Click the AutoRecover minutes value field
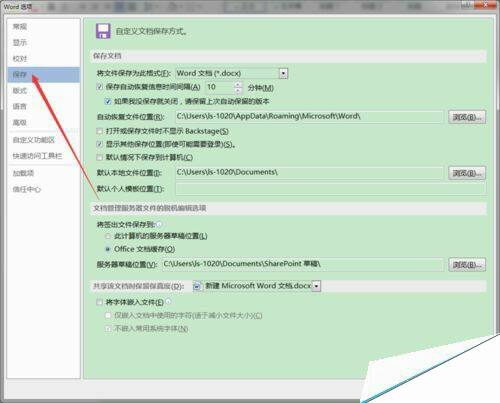Viewport: 500px width, 403px height. tap(219, 87)
